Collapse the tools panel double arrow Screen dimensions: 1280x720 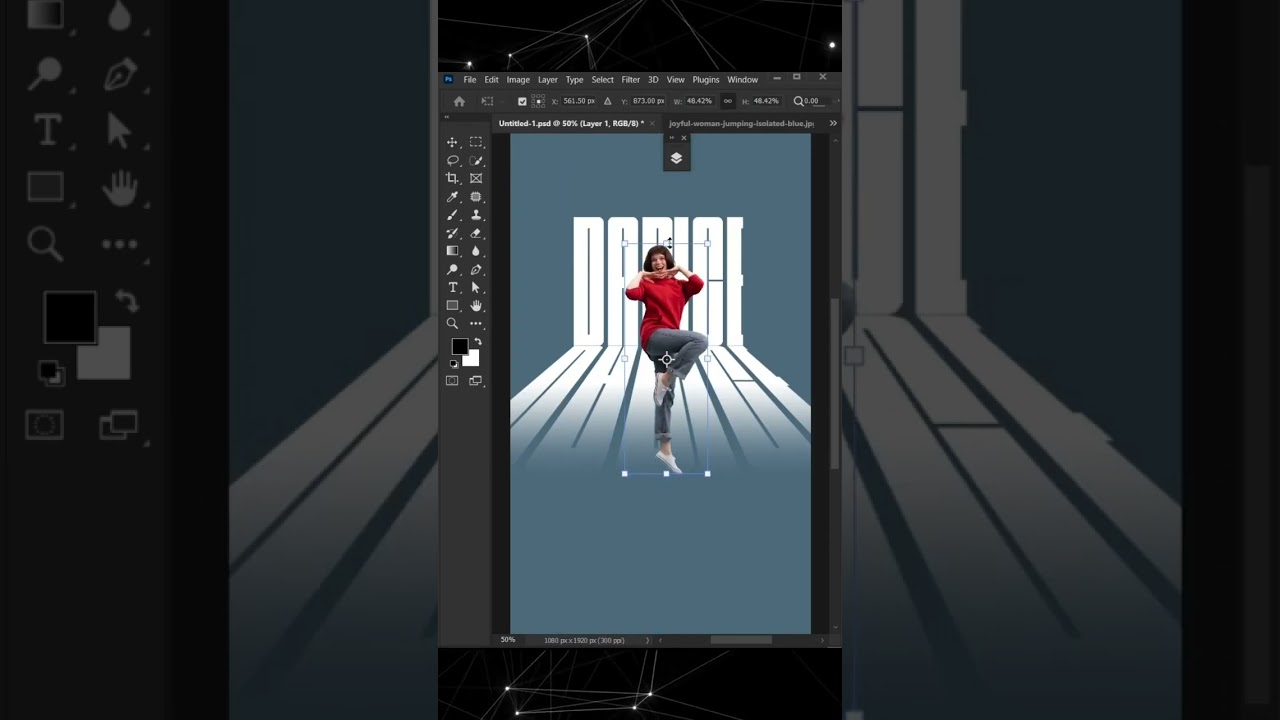pos(447,117)
